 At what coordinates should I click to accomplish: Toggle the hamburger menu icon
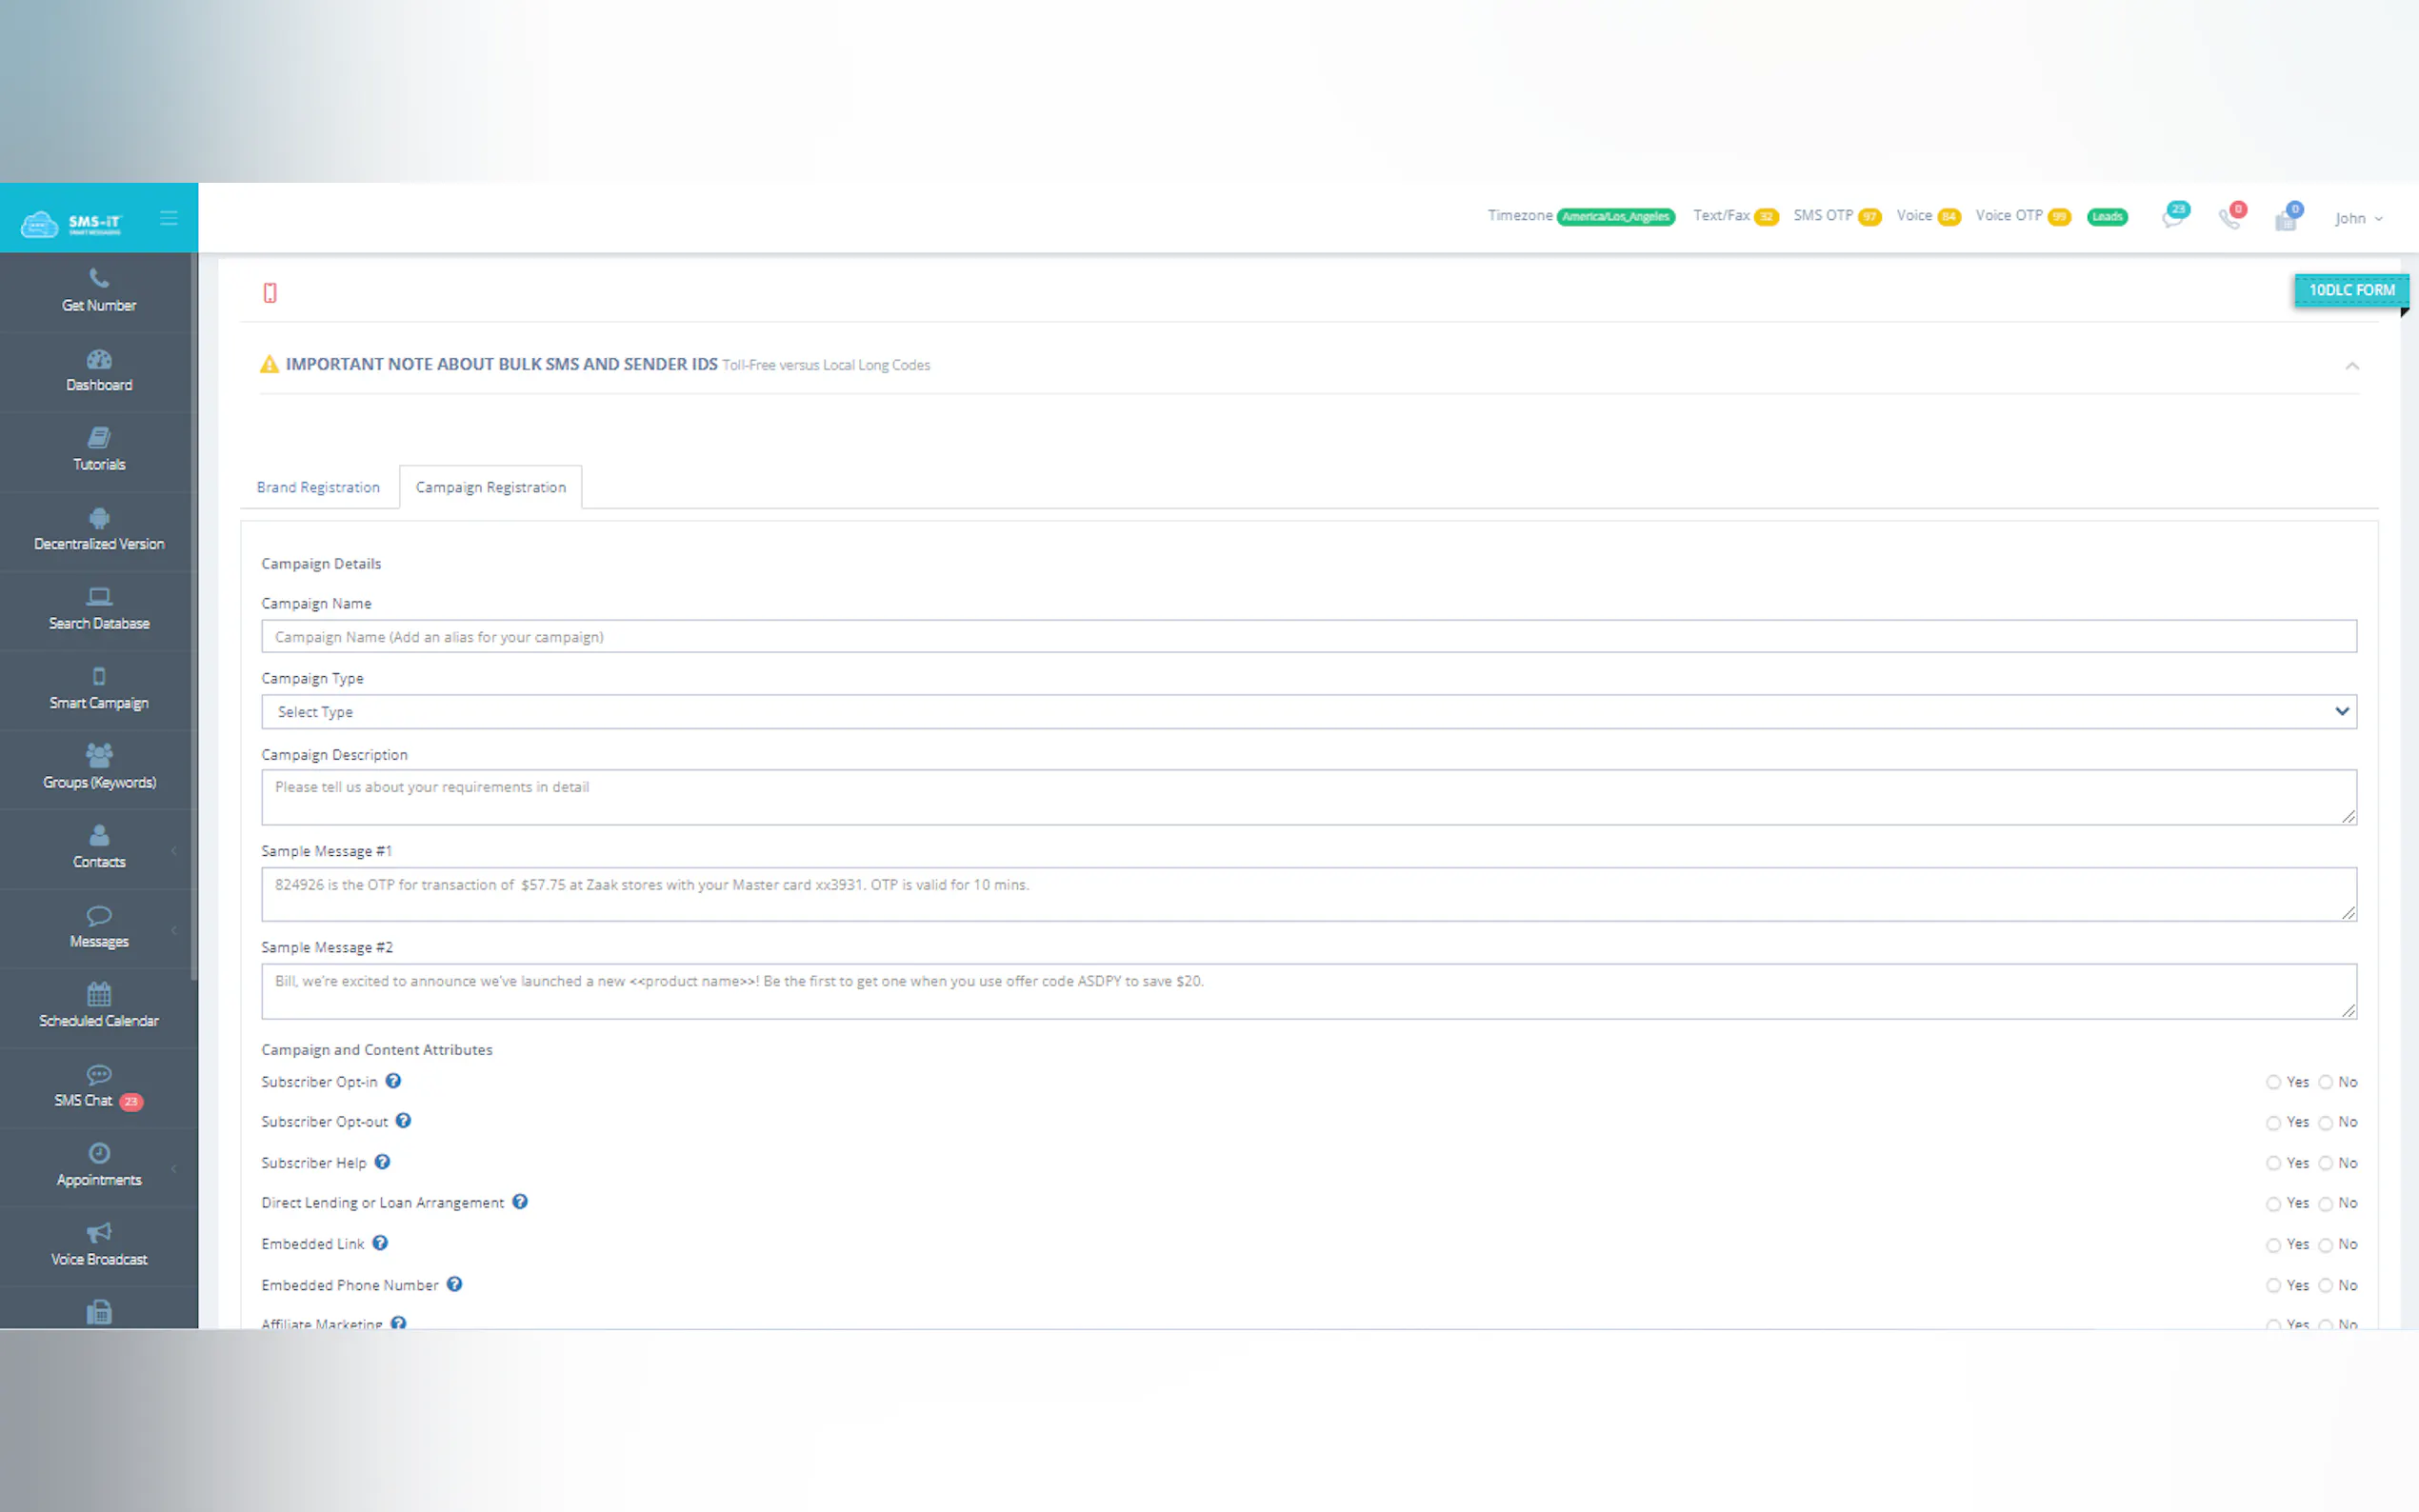point(168,218)
